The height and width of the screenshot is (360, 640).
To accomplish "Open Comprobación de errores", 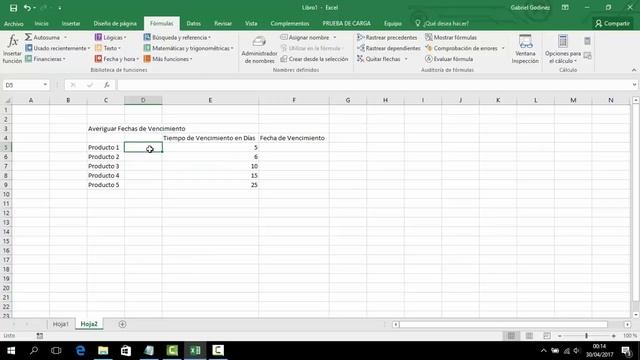I will pos(461,48).
